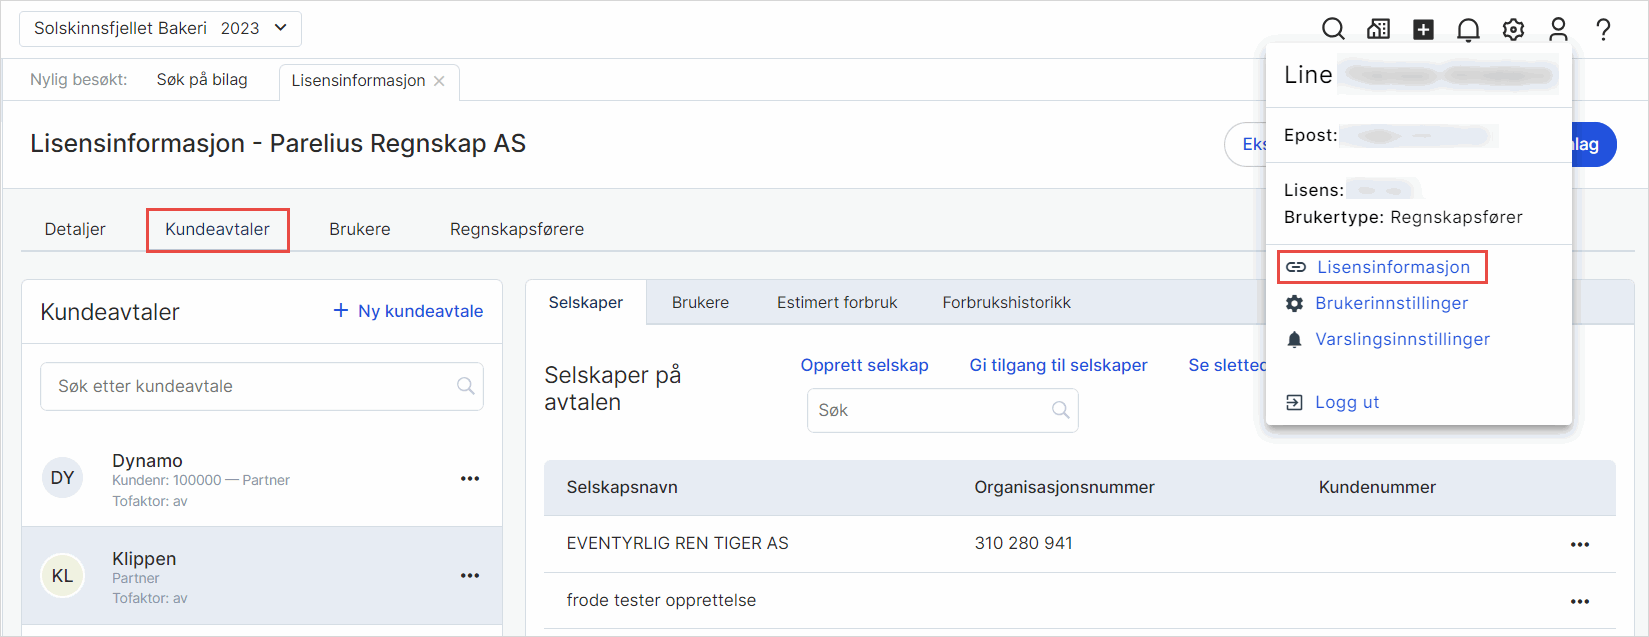Click the user profile icon

pos(1558,29)
